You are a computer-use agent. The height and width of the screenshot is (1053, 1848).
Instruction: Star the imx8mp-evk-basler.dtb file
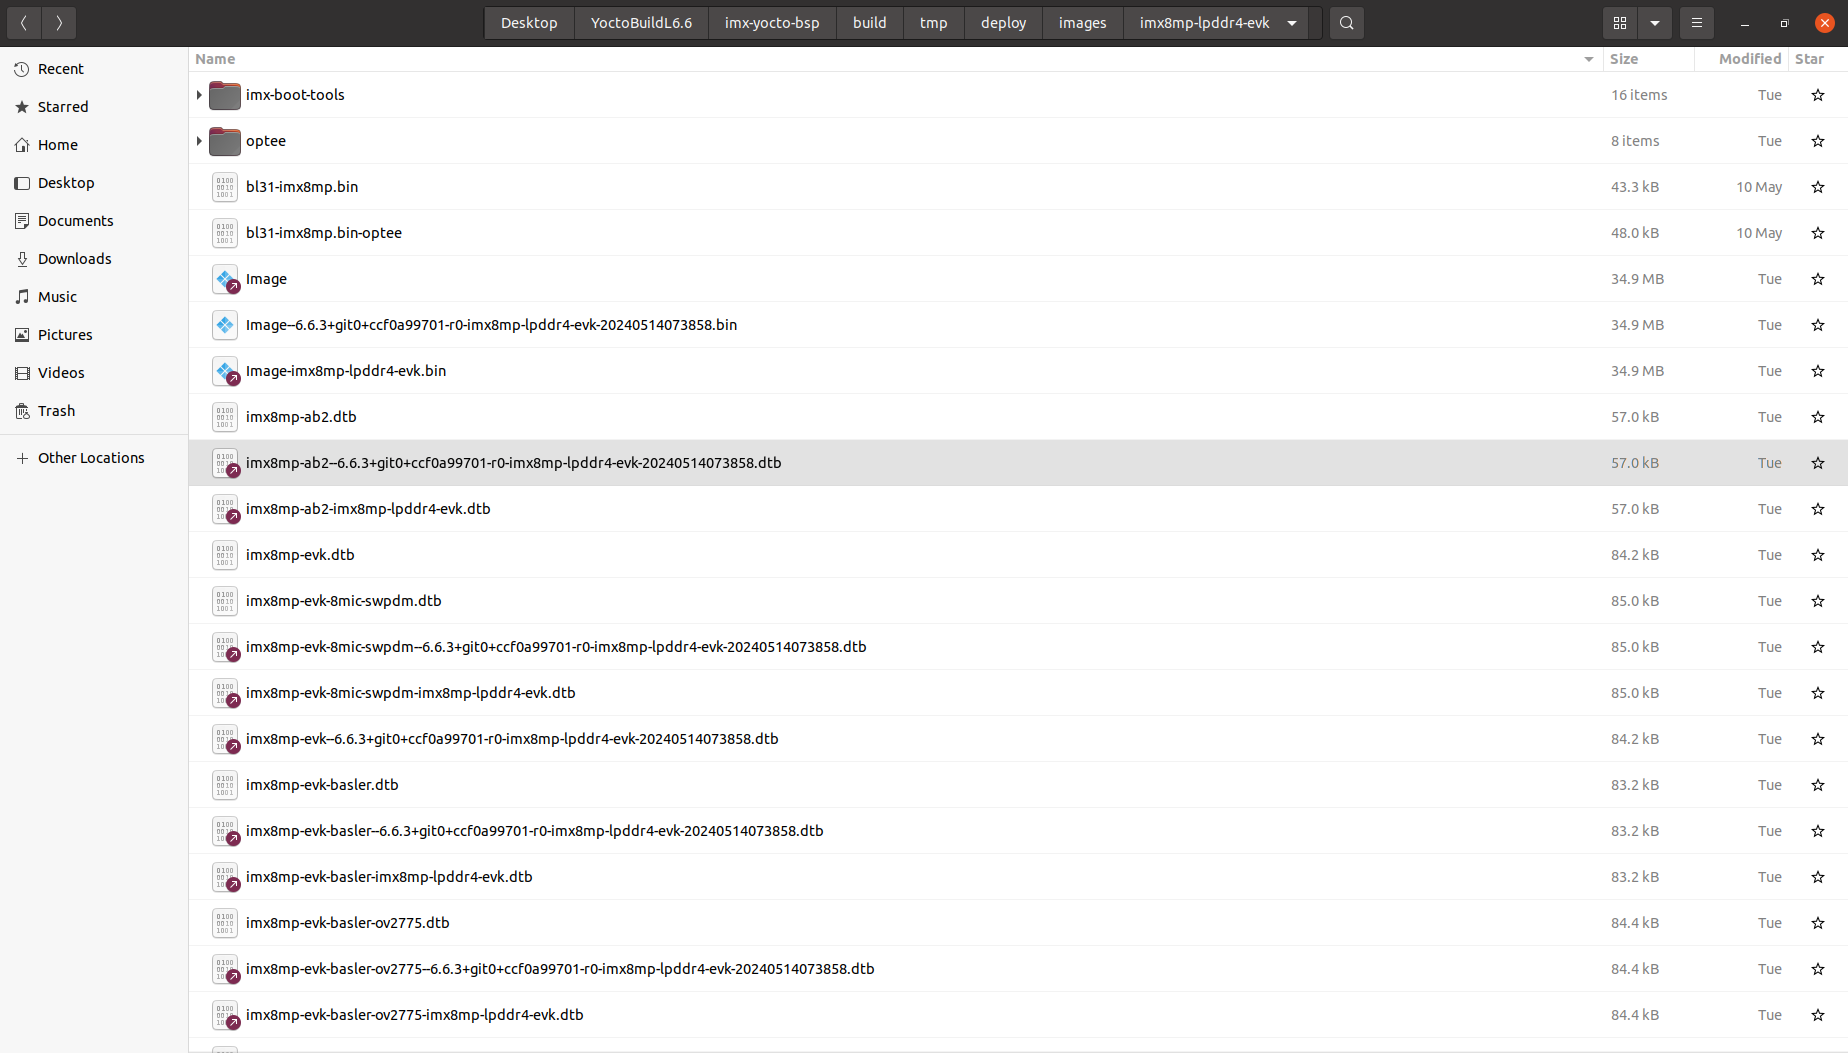pyautogui.click(x=1817, y=785)
